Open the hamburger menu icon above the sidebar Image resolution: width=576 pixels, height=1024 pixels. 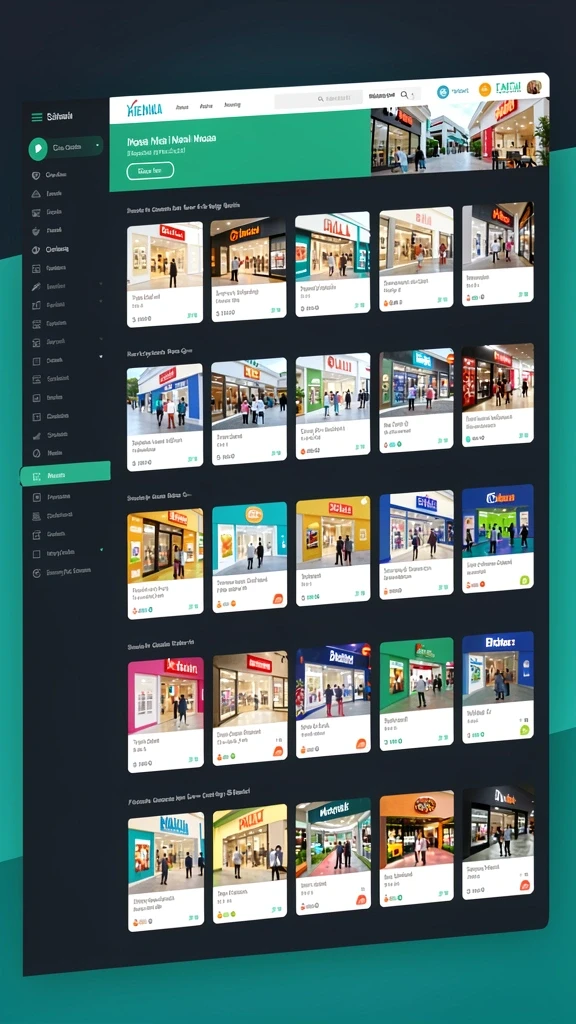click(37, 117)
